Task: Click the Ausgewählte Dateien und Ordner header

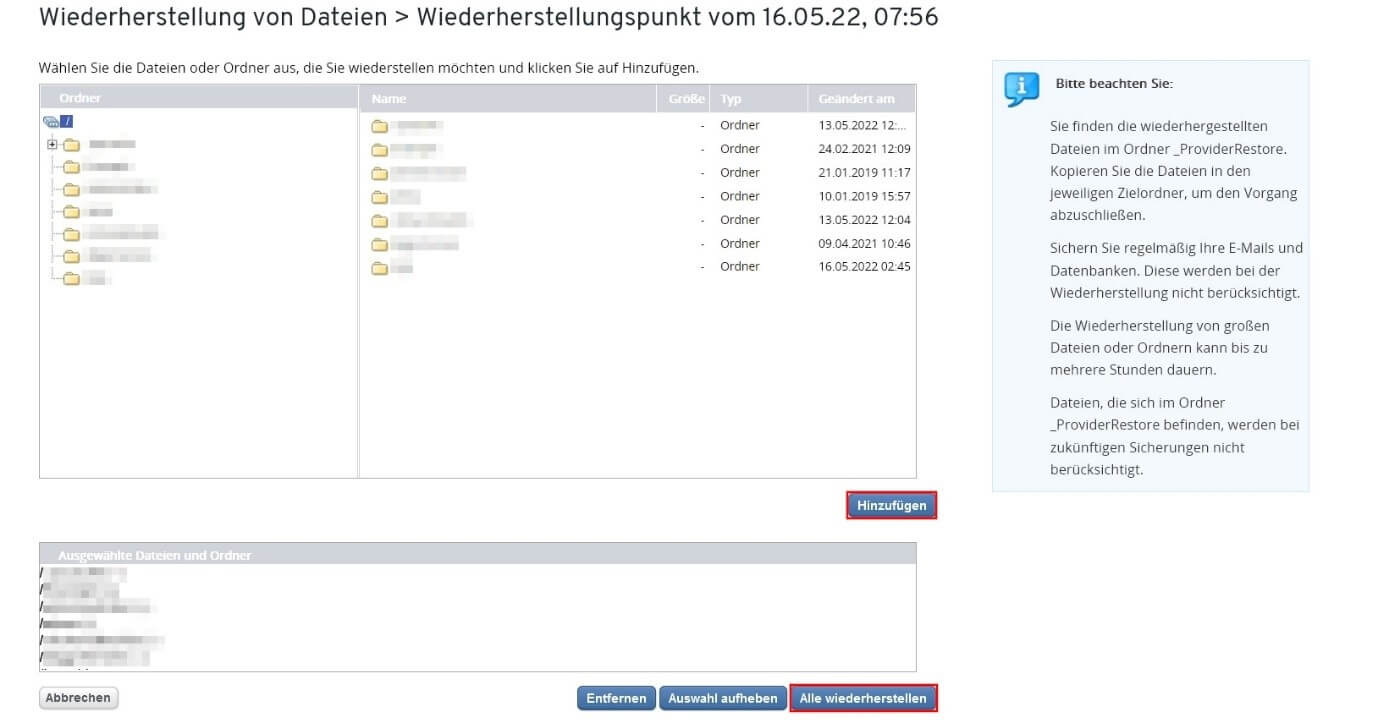Action: pos(478,555)
